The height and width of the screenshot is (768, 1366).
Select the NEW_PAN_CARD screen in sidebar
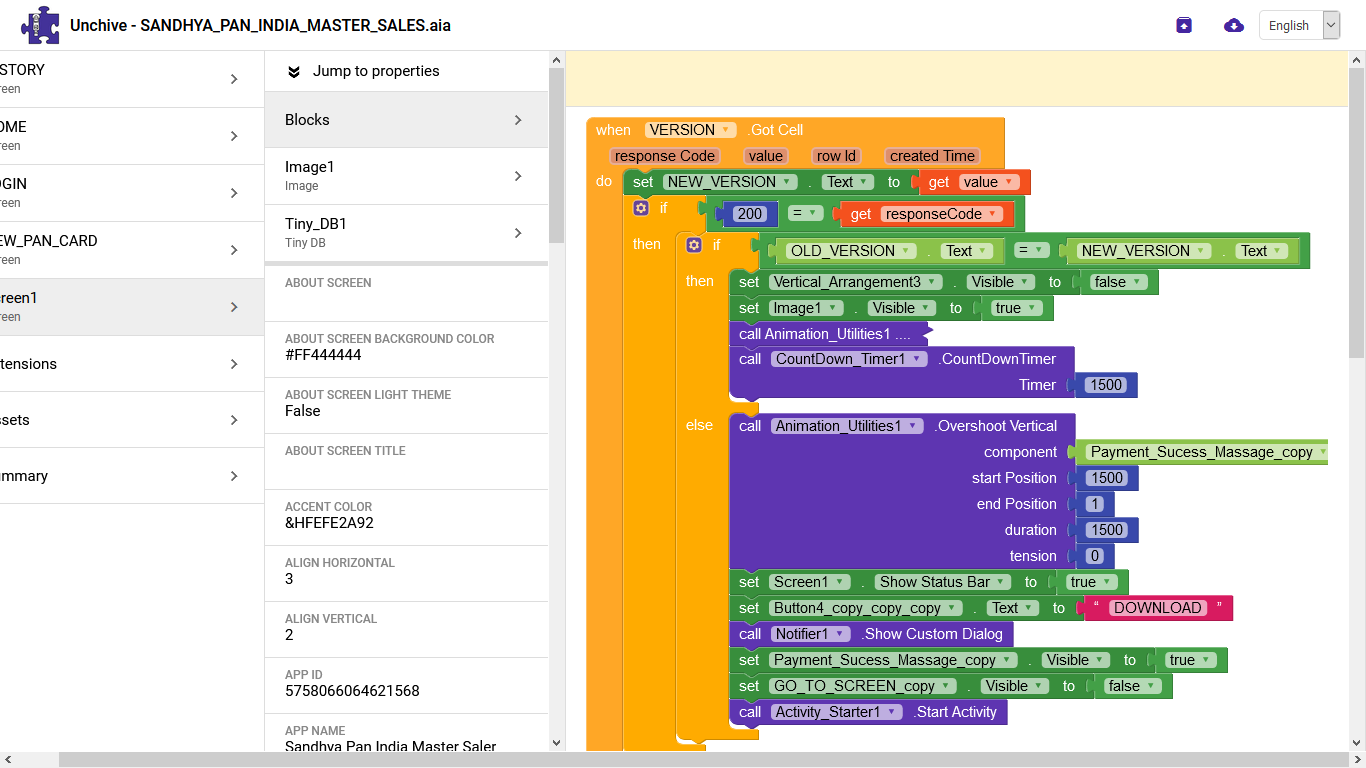pos(118,250)
